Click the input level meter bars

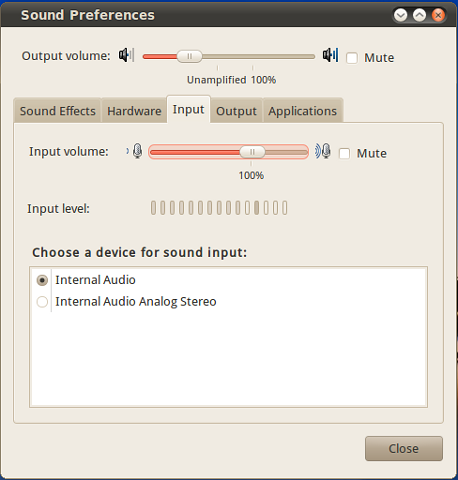(219, 208)
